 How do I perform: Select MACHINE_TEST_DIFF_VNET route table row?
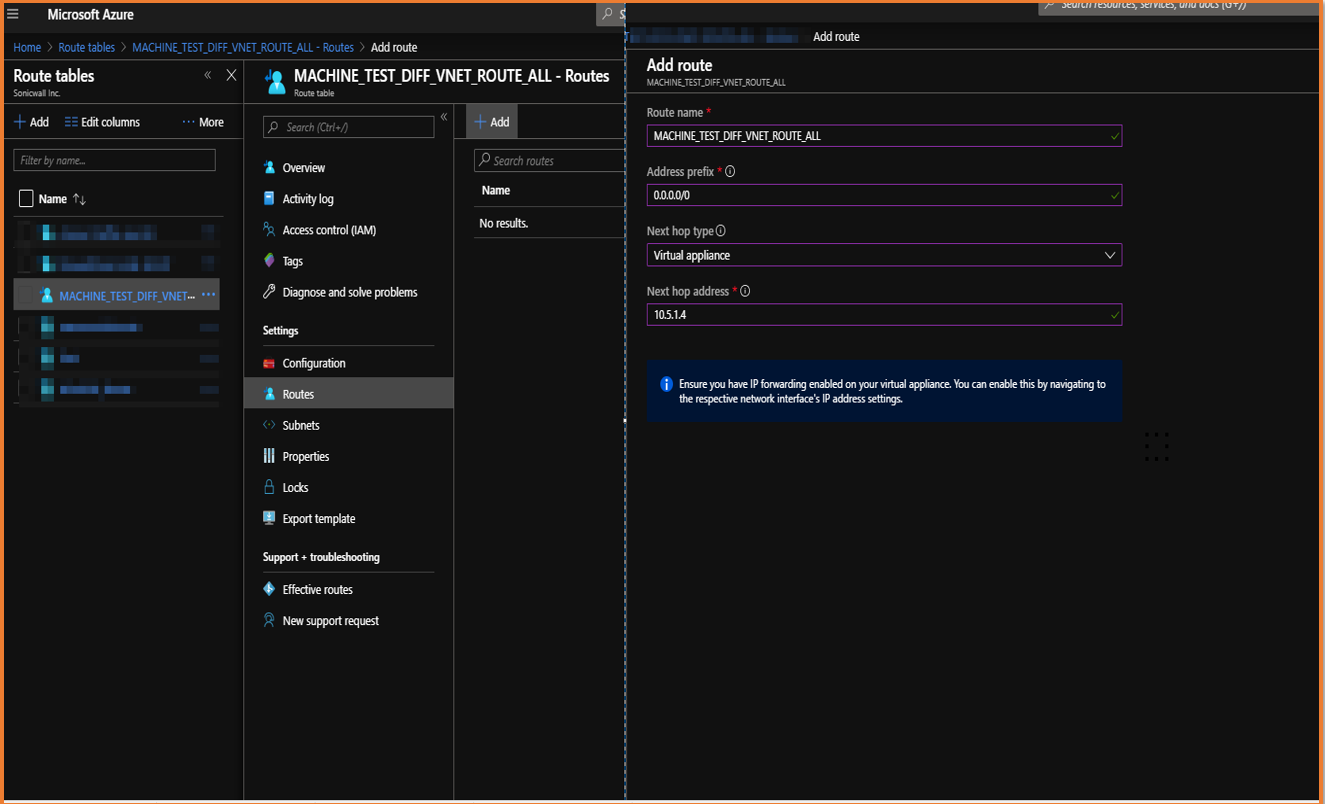pyautogui.click(x=116, y=296)
